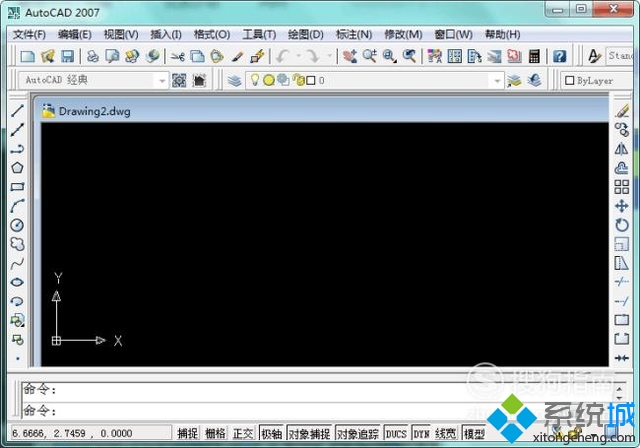
Task: Toggle 栅格 grid display in status bar
Action: [215, 433]
